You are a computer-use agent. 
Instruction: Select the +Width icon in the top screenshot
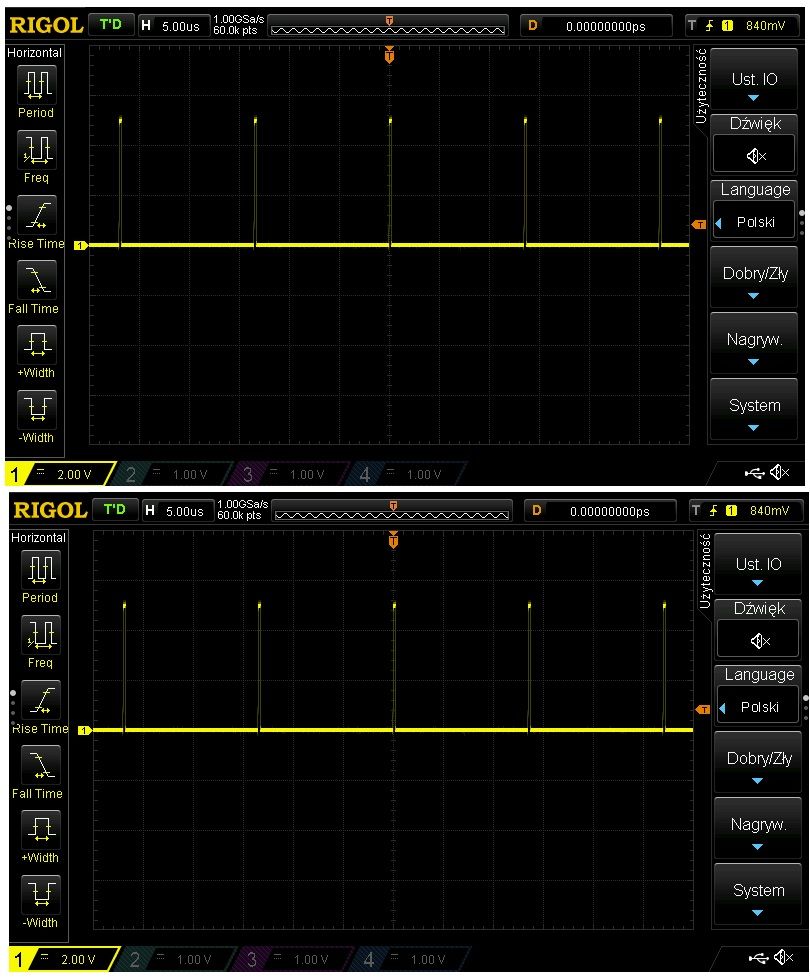(x=36, y=344)
